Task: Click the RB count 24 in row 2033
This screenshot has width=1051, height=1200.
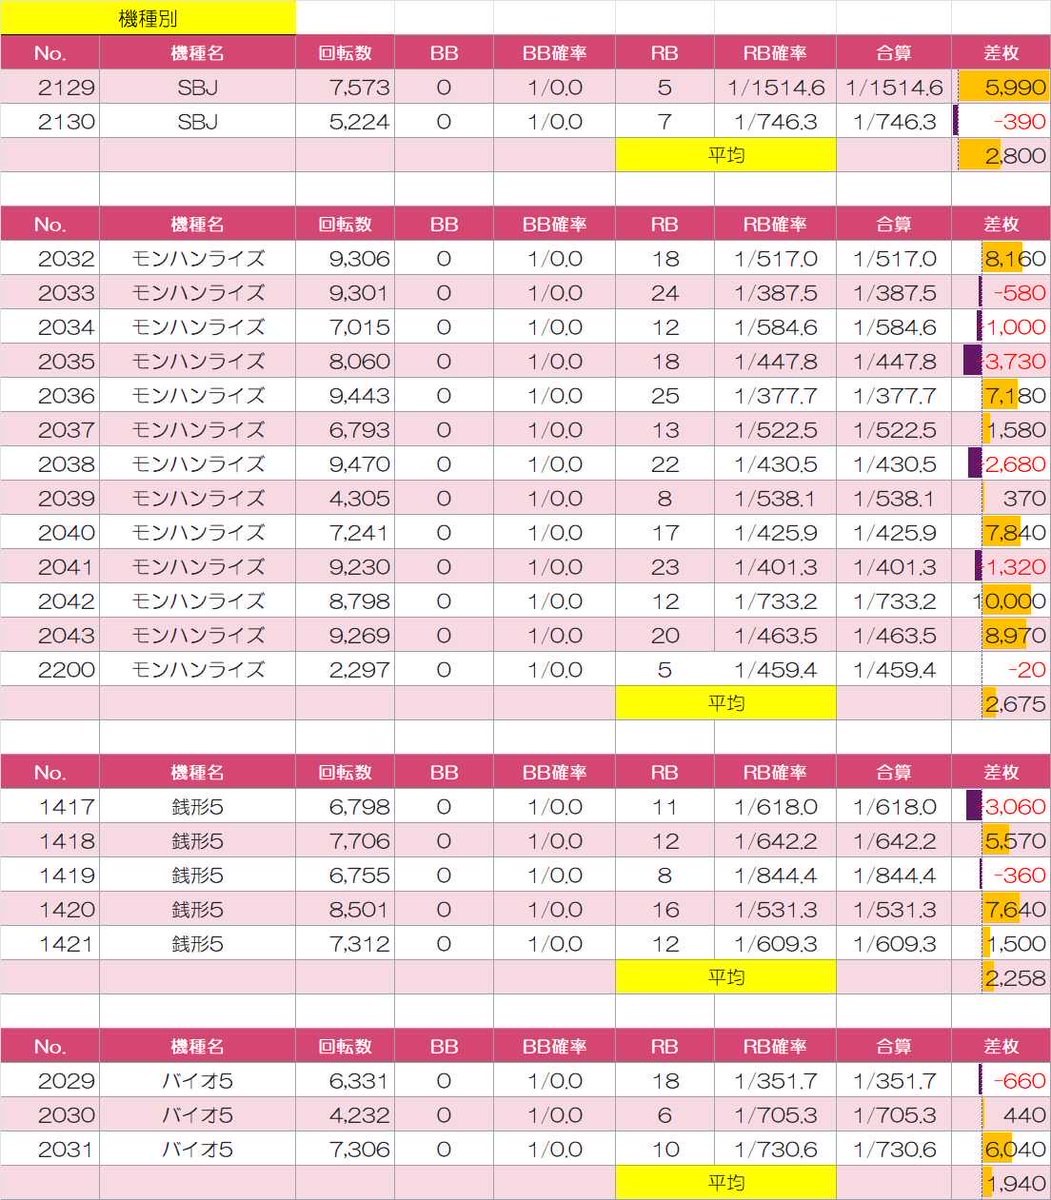Action: click(664, 293)
